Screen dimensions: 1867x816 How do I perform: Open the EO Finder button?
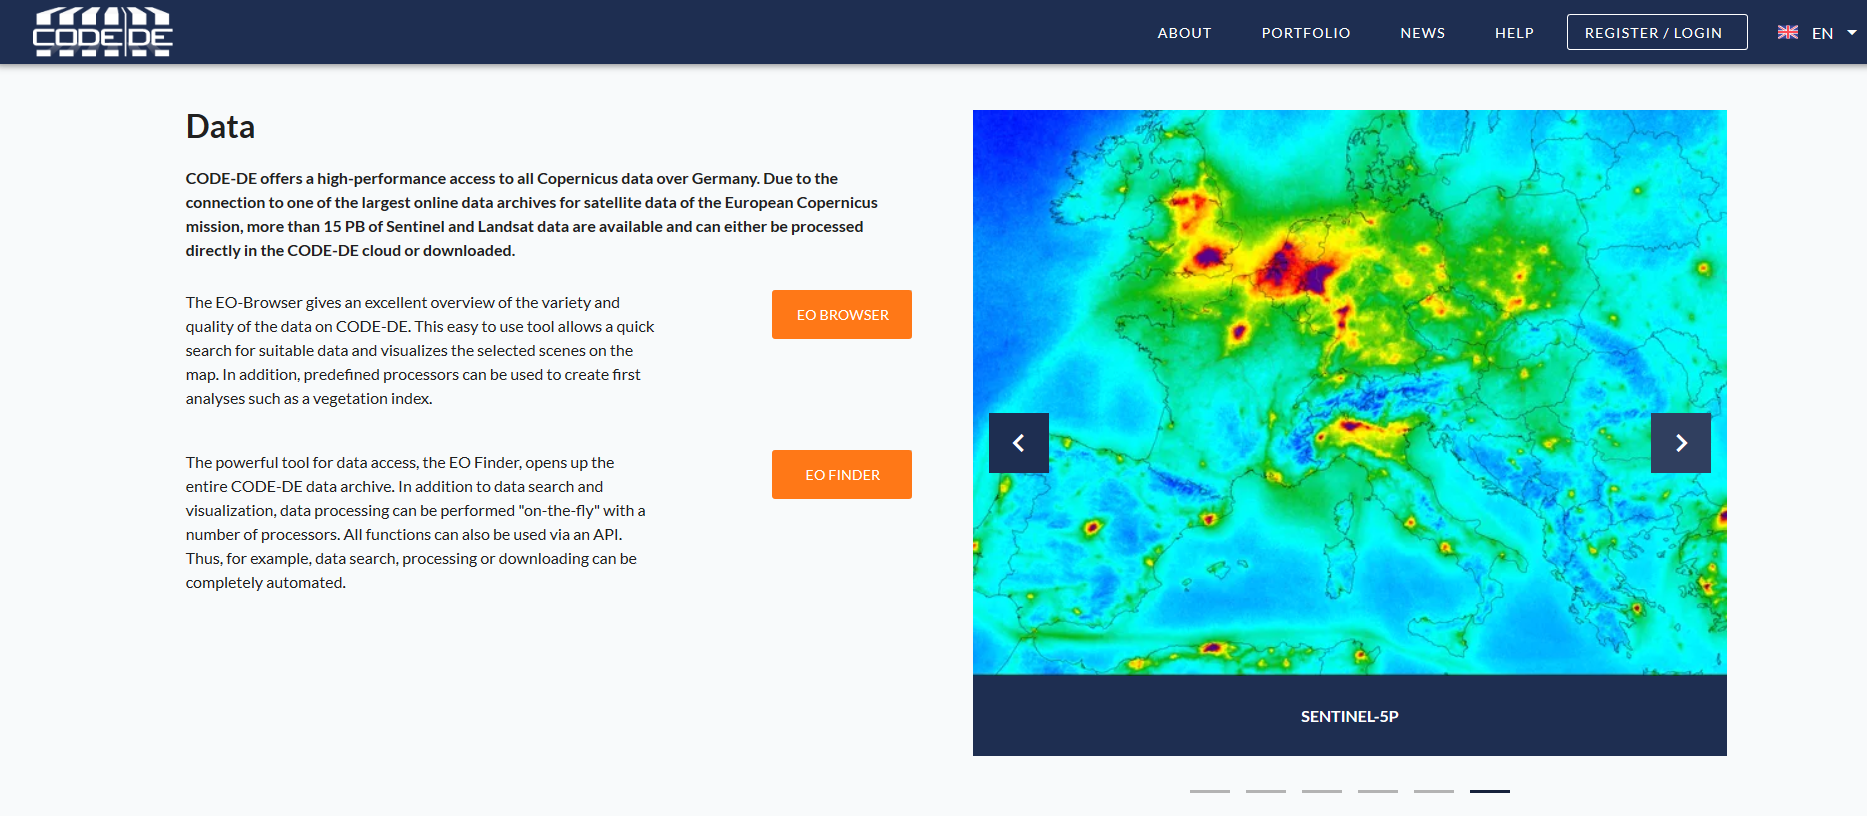pos(841,475)
